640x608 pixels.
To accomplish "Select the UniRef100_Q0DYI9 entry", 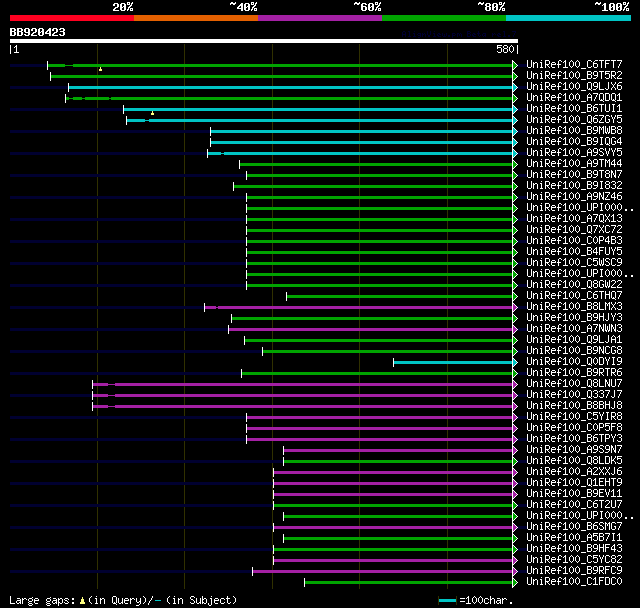I will point(574,362).
